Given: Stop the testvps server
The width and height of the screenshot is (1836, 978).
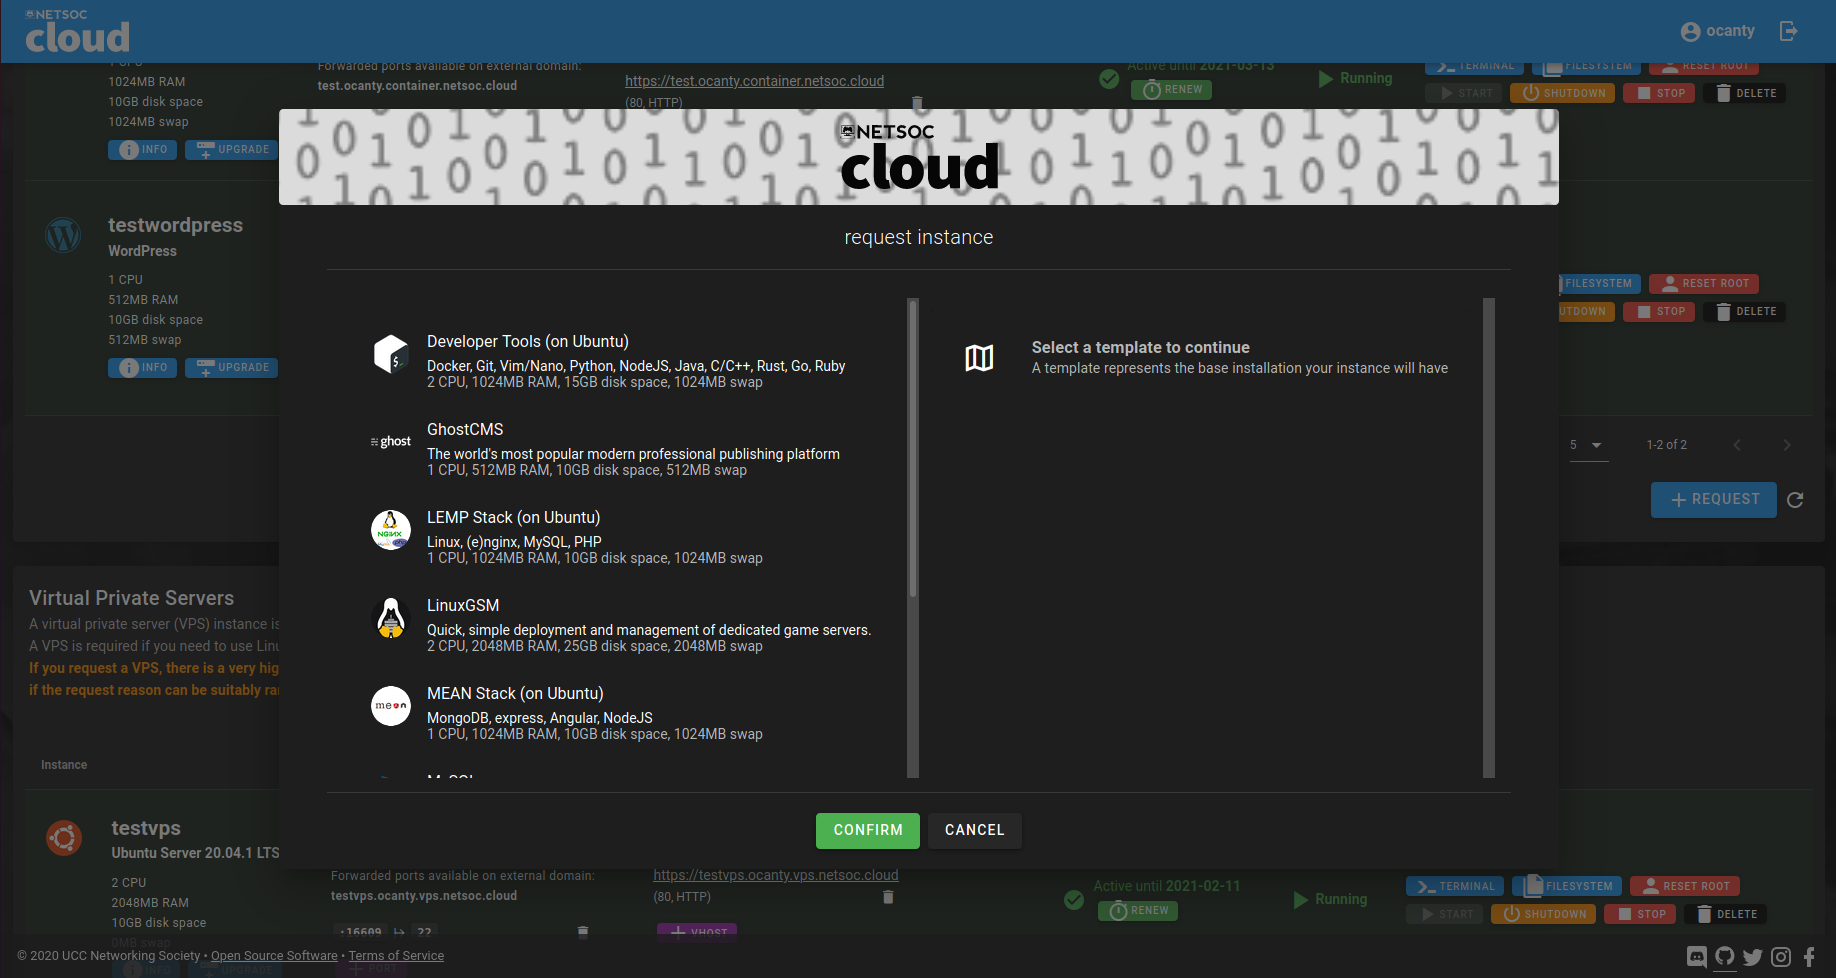Looking at the screenshot, I should pyautogui.click(x=1640, y=915).
